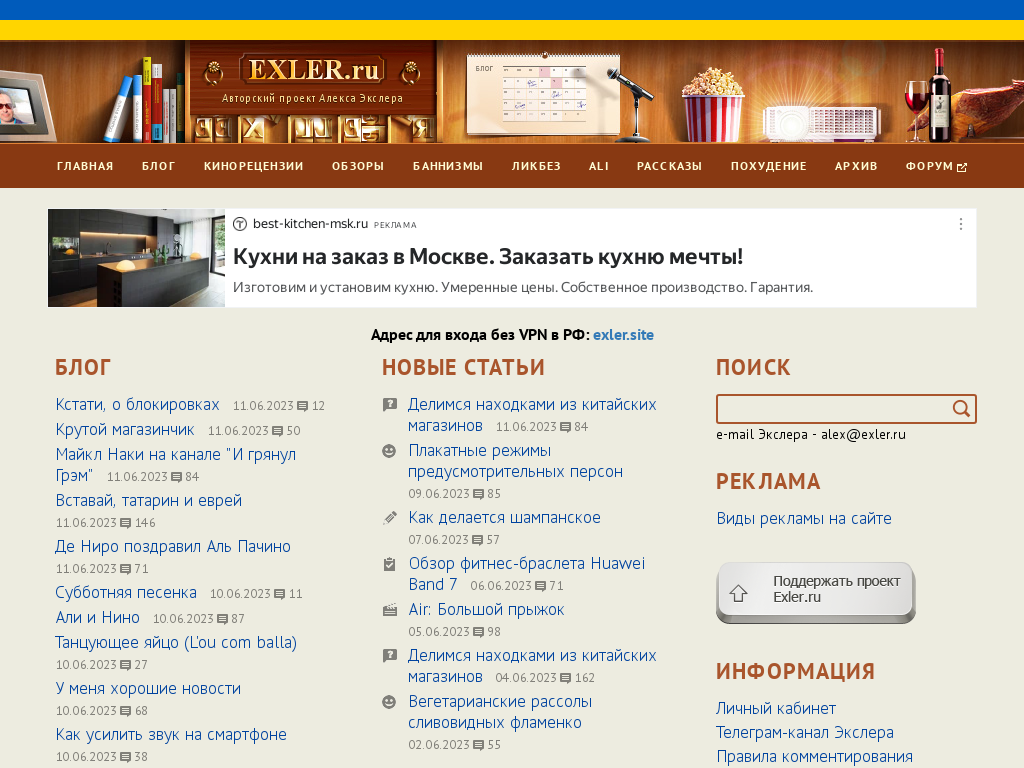Open 'Как усилить звук на смартфоне' post

(x=171, y=735)
